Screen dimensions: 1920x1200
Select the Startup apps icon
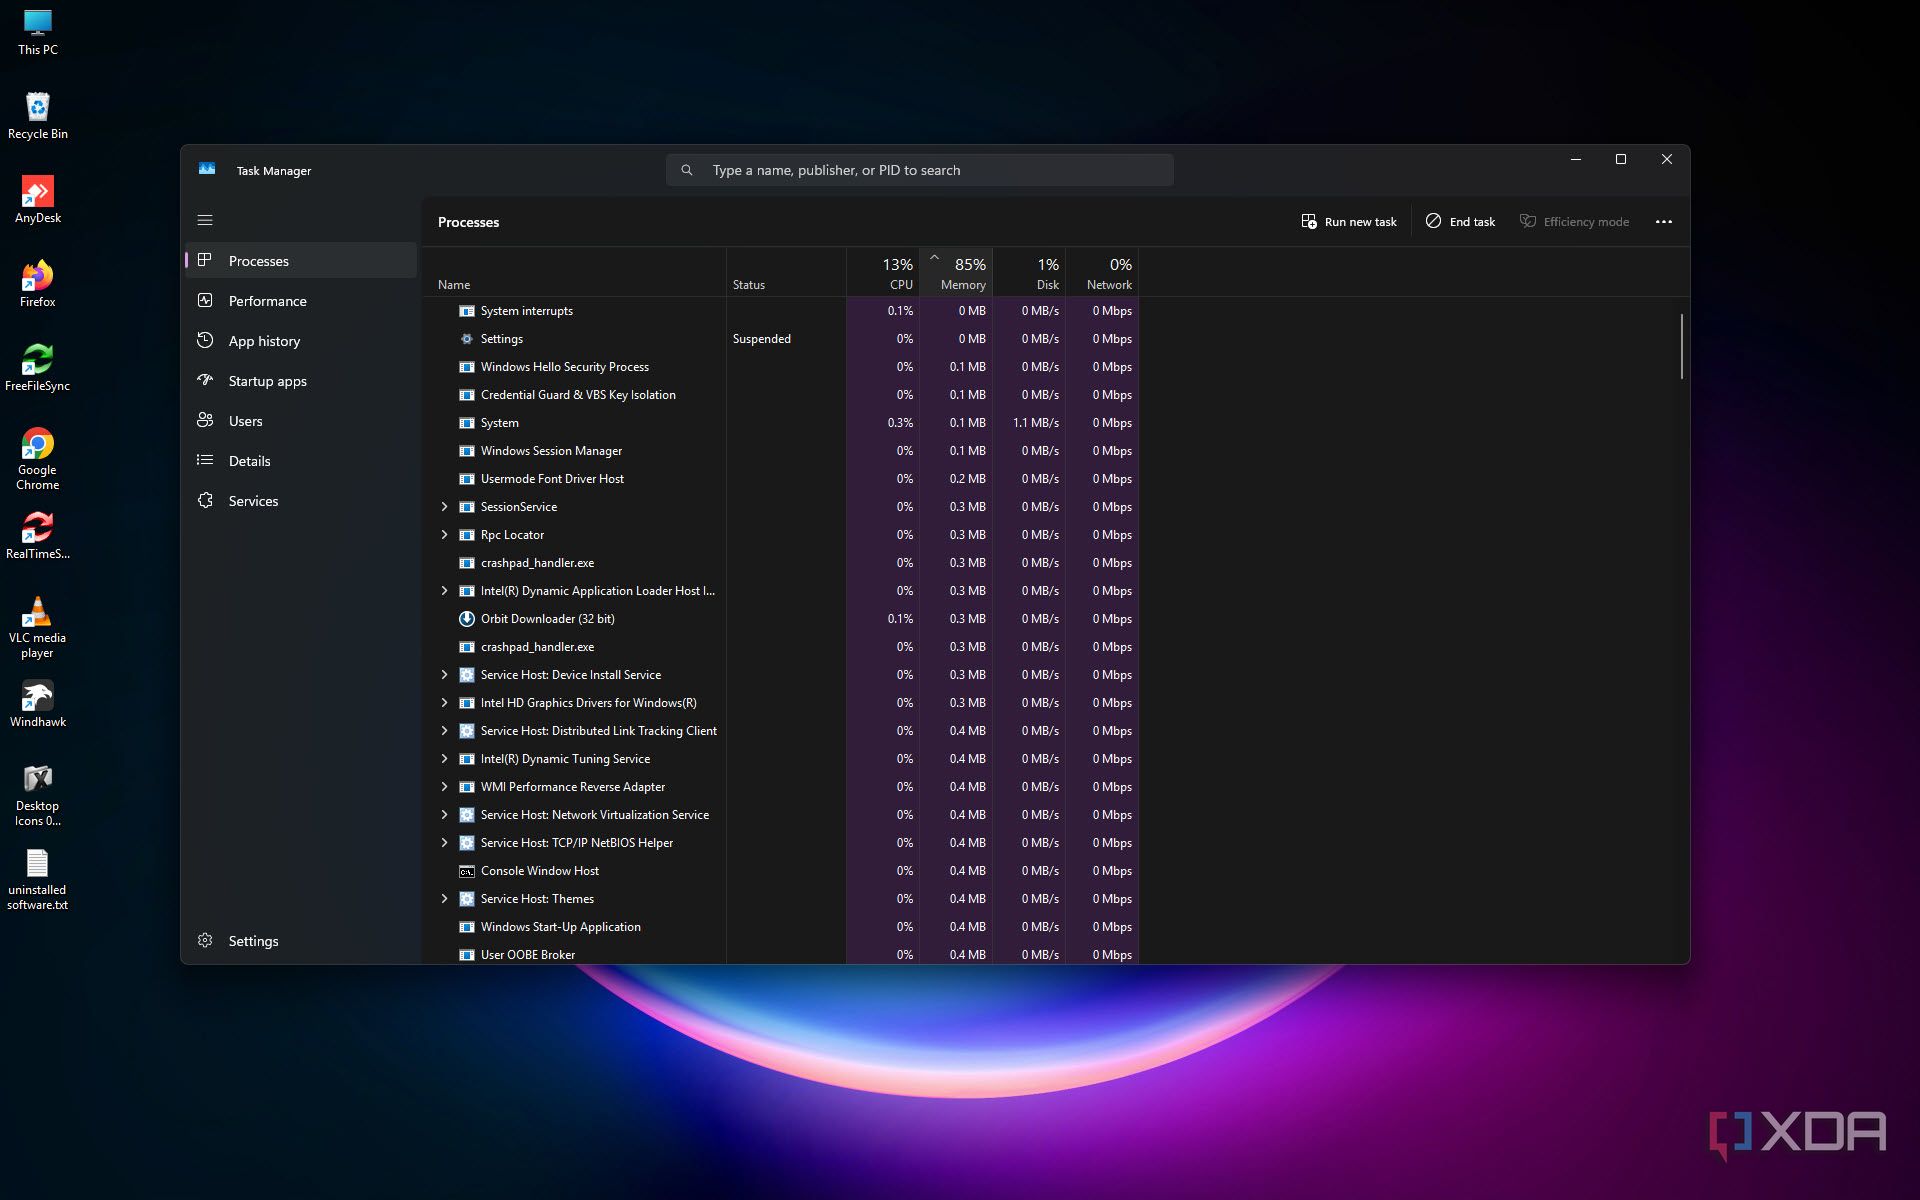click(x=205, y=380)
